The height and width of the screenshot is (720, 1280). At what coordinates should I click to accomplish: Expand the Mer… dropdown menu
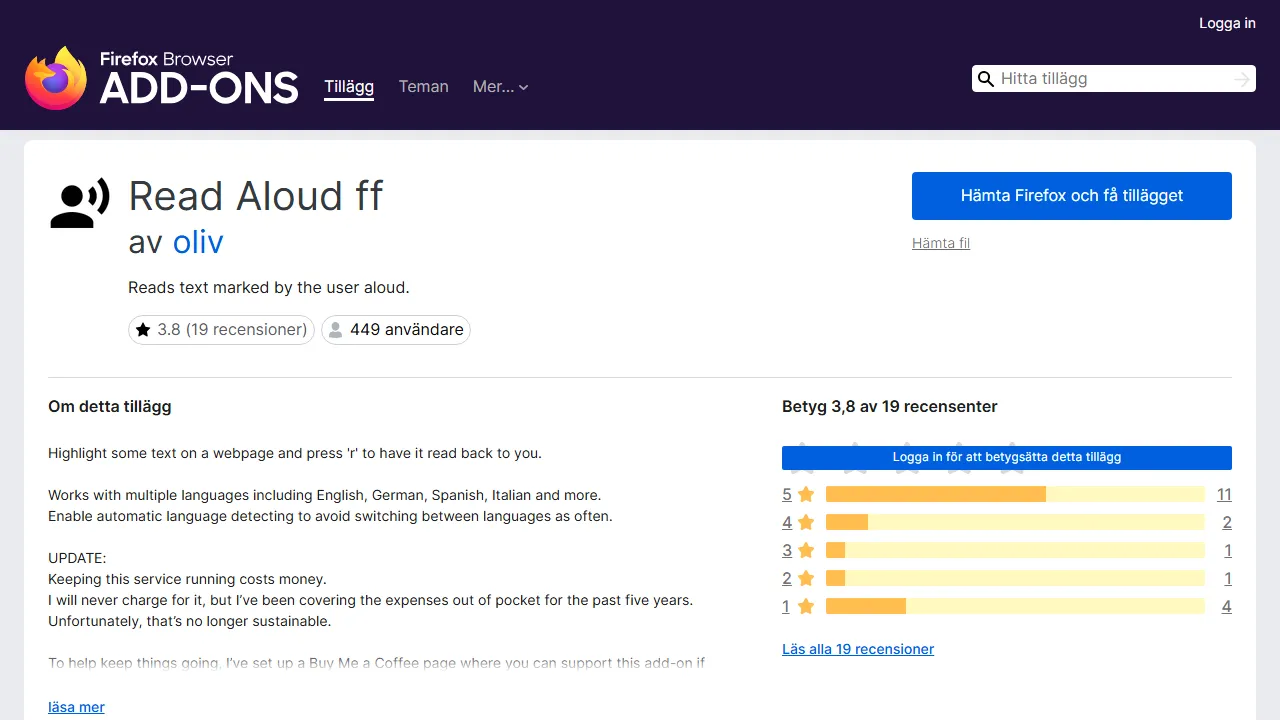click(500, 87)
